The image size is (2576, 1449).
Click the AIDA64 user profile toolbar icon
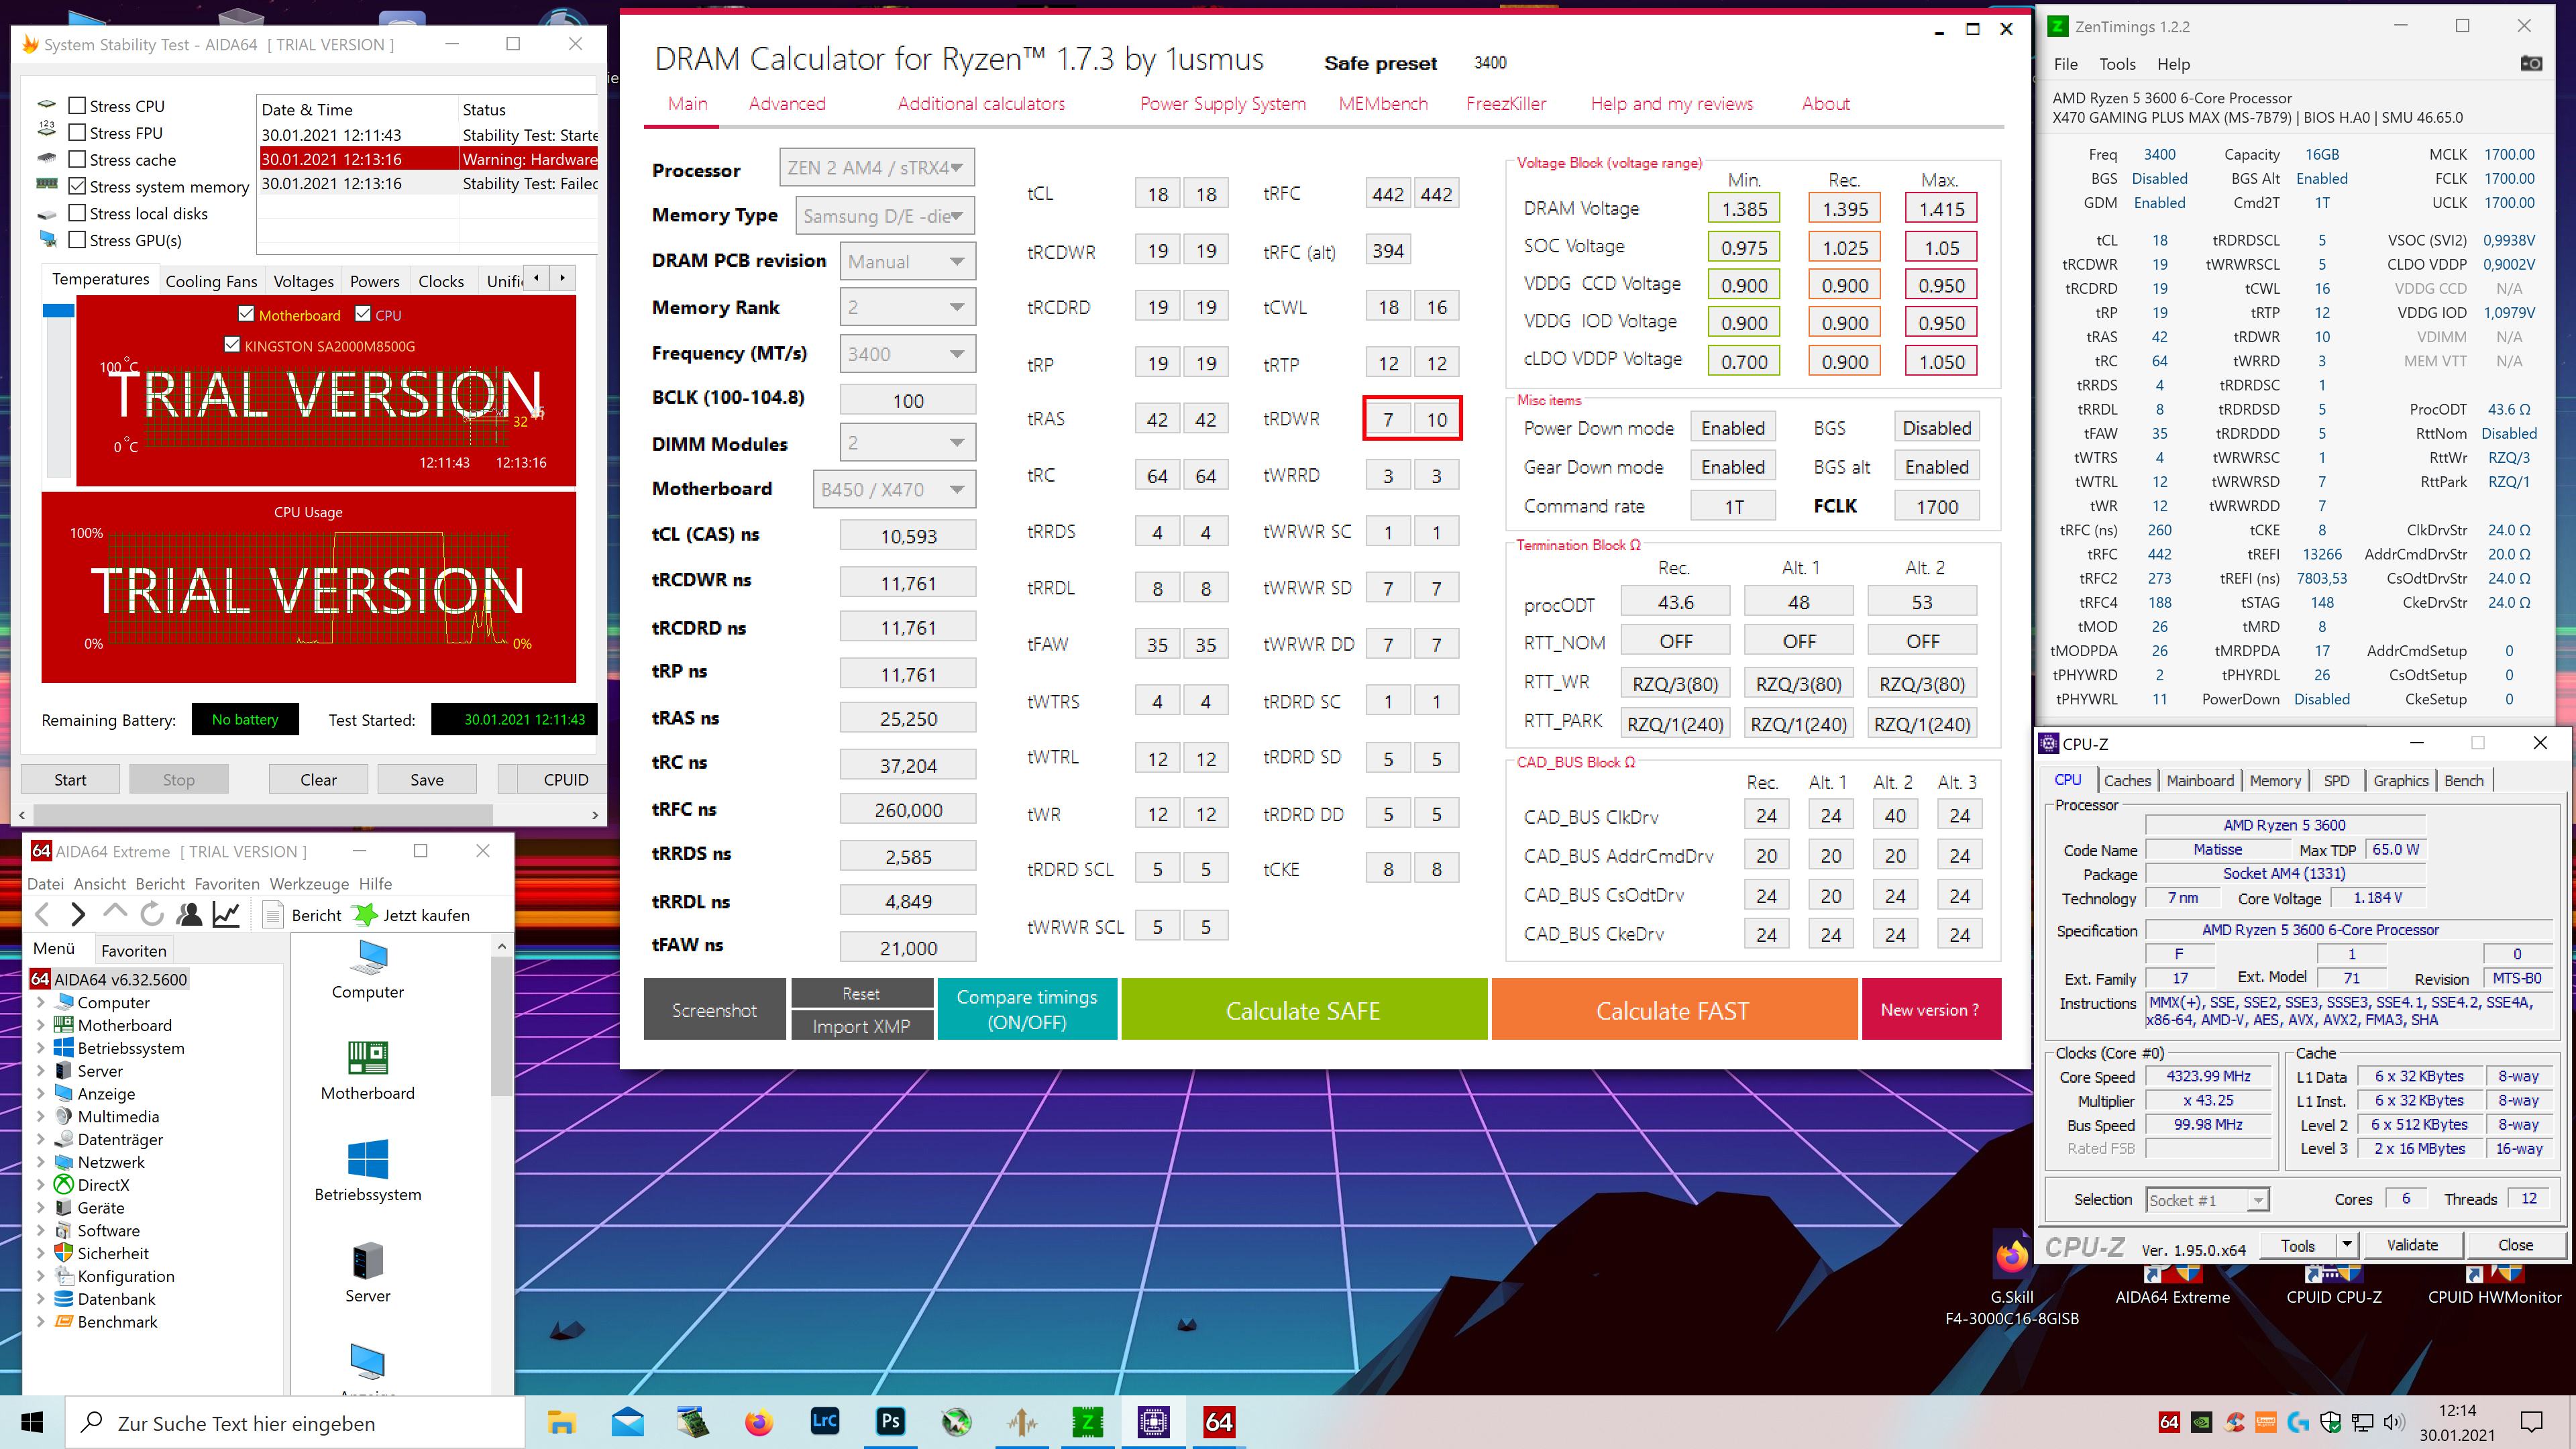pos(189,914)
